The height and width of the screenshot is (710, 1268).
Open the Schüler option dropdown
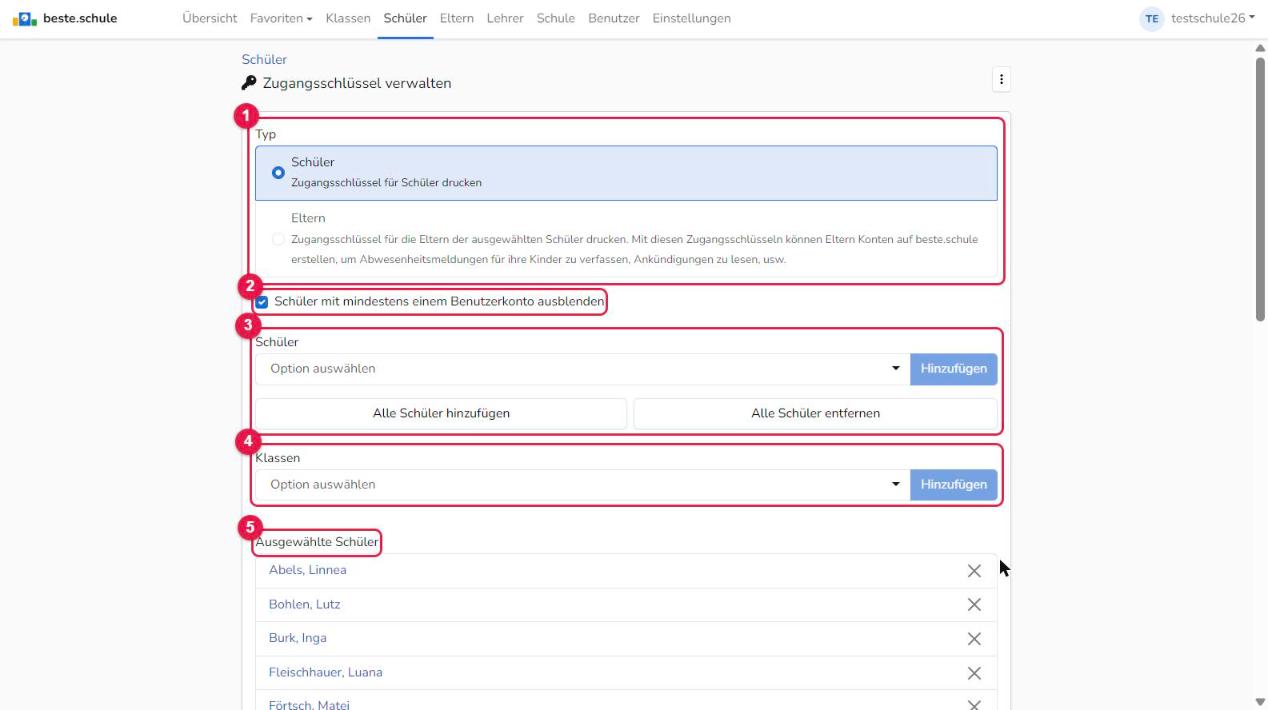[582, 369]
